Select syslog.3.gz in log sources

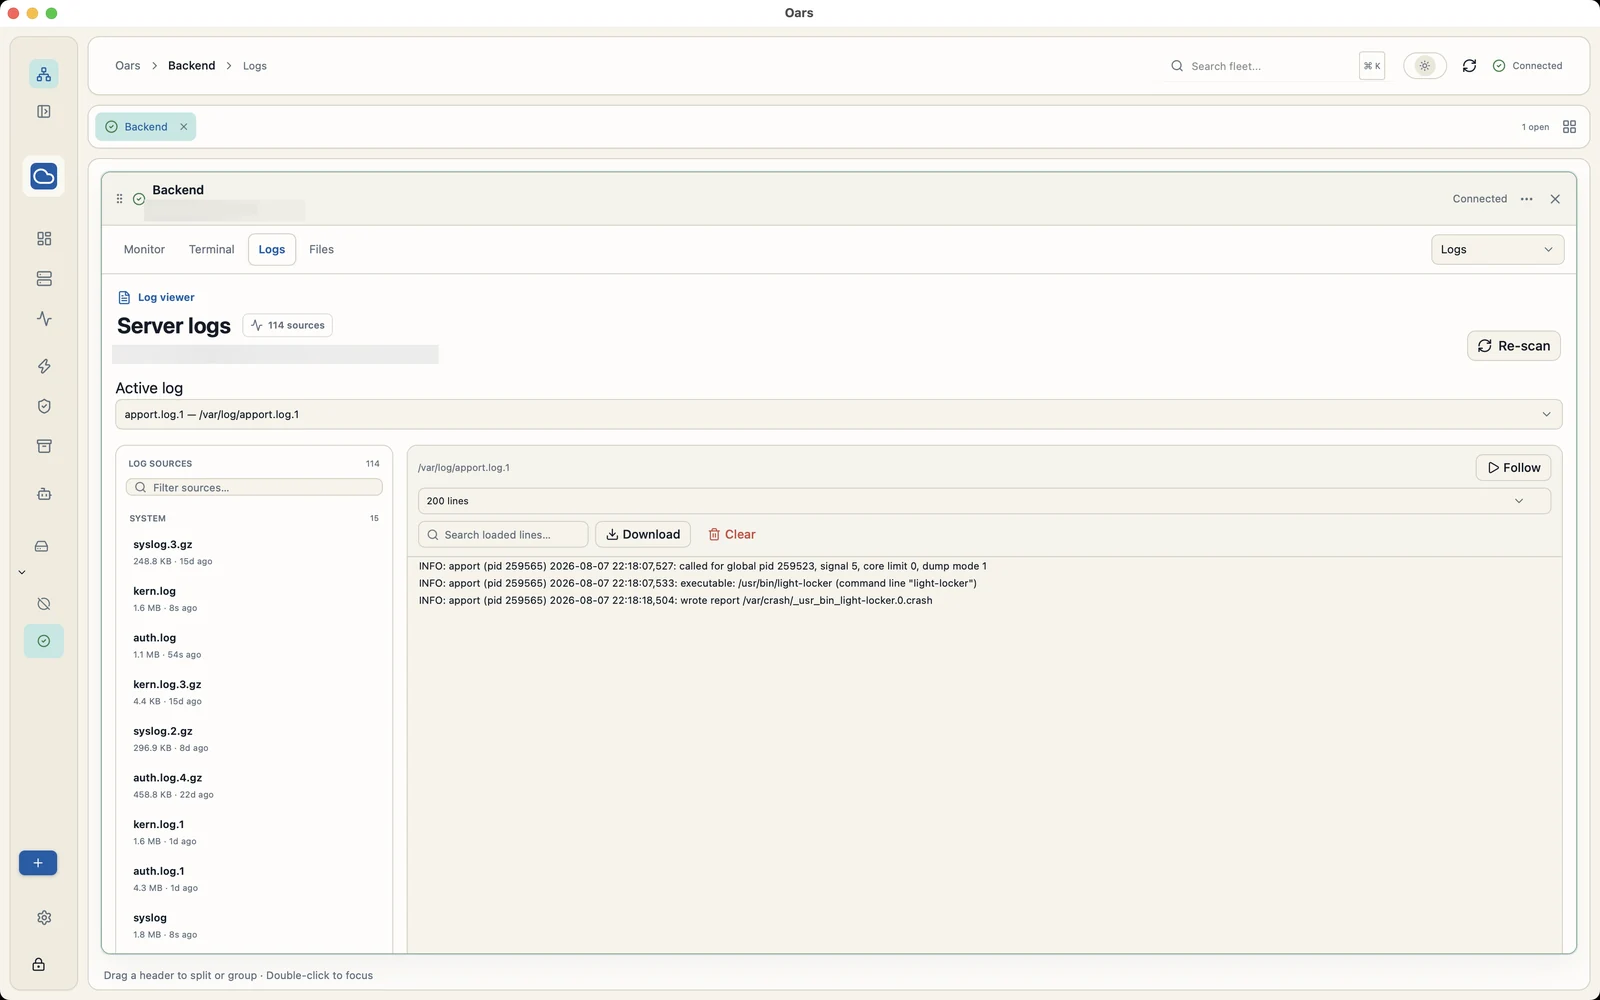(254, 552)
